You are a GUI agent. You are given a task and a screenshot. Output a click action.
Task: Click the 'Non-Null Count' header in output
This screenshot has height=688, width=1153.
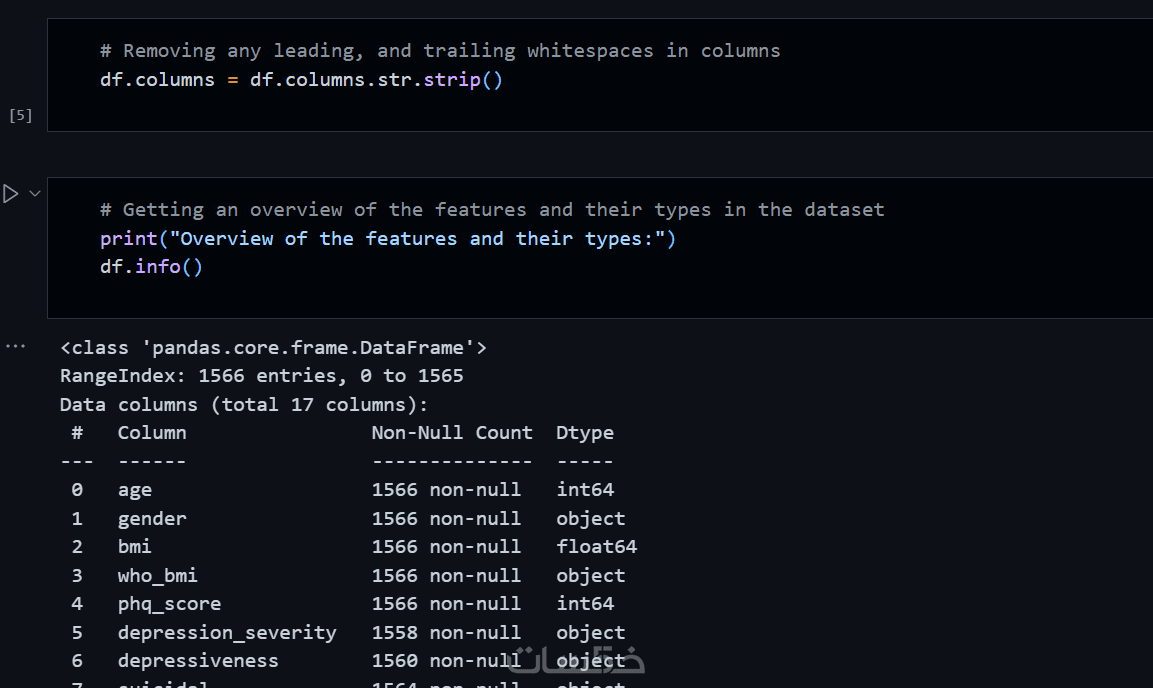pos(451,433)
